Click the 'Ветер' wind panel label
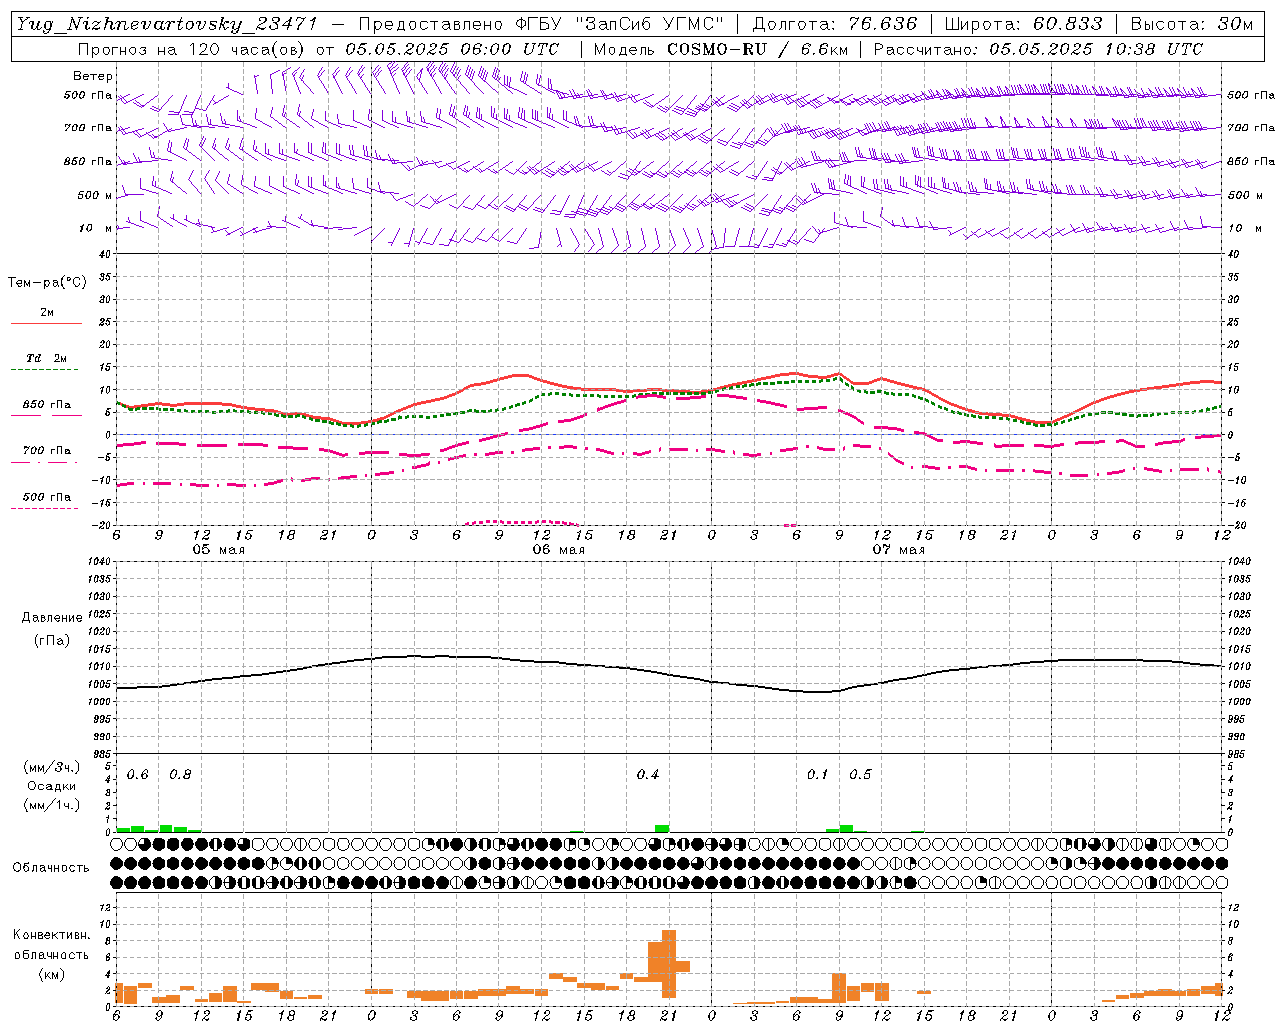This screenshot has height=1024, width=1280. 93,76
